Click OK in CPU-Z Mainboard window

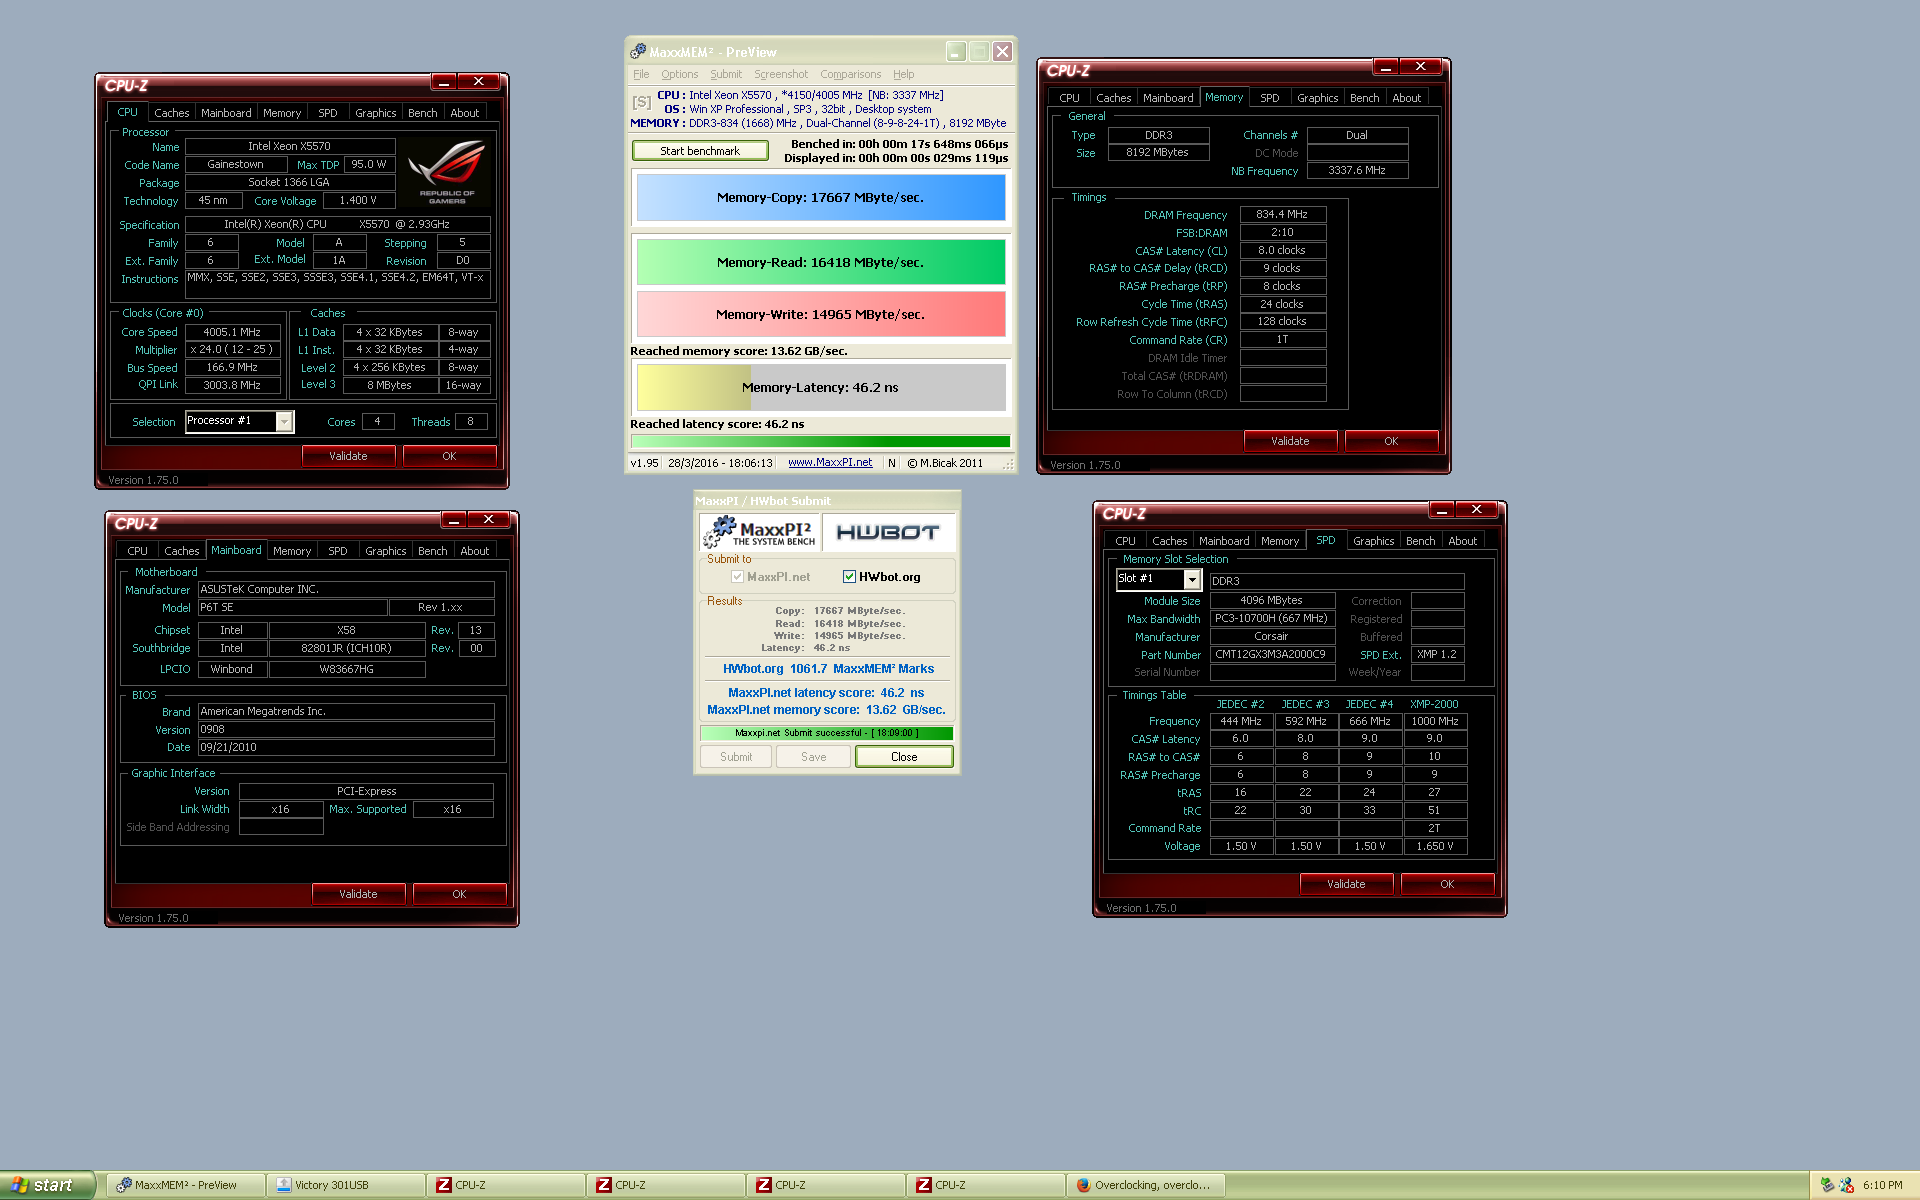pyautogui.click(x=459, y=894)
